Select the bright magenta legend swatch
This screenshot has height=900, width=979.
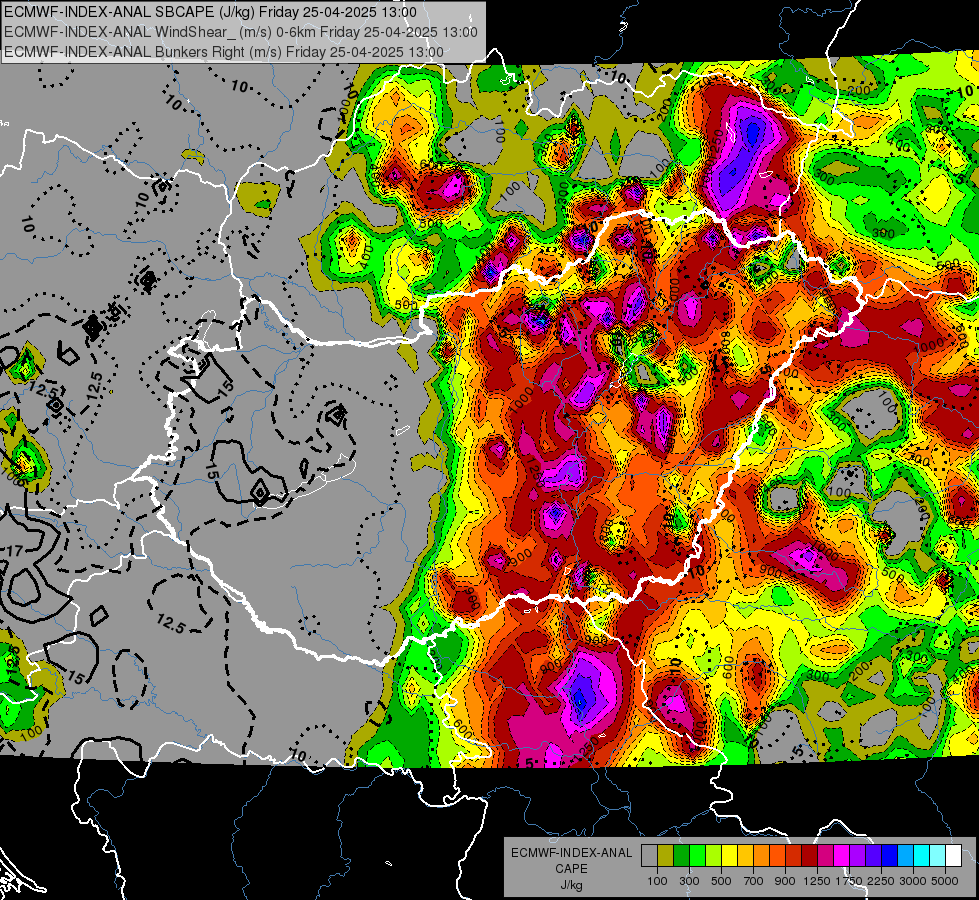pos(842,856)
